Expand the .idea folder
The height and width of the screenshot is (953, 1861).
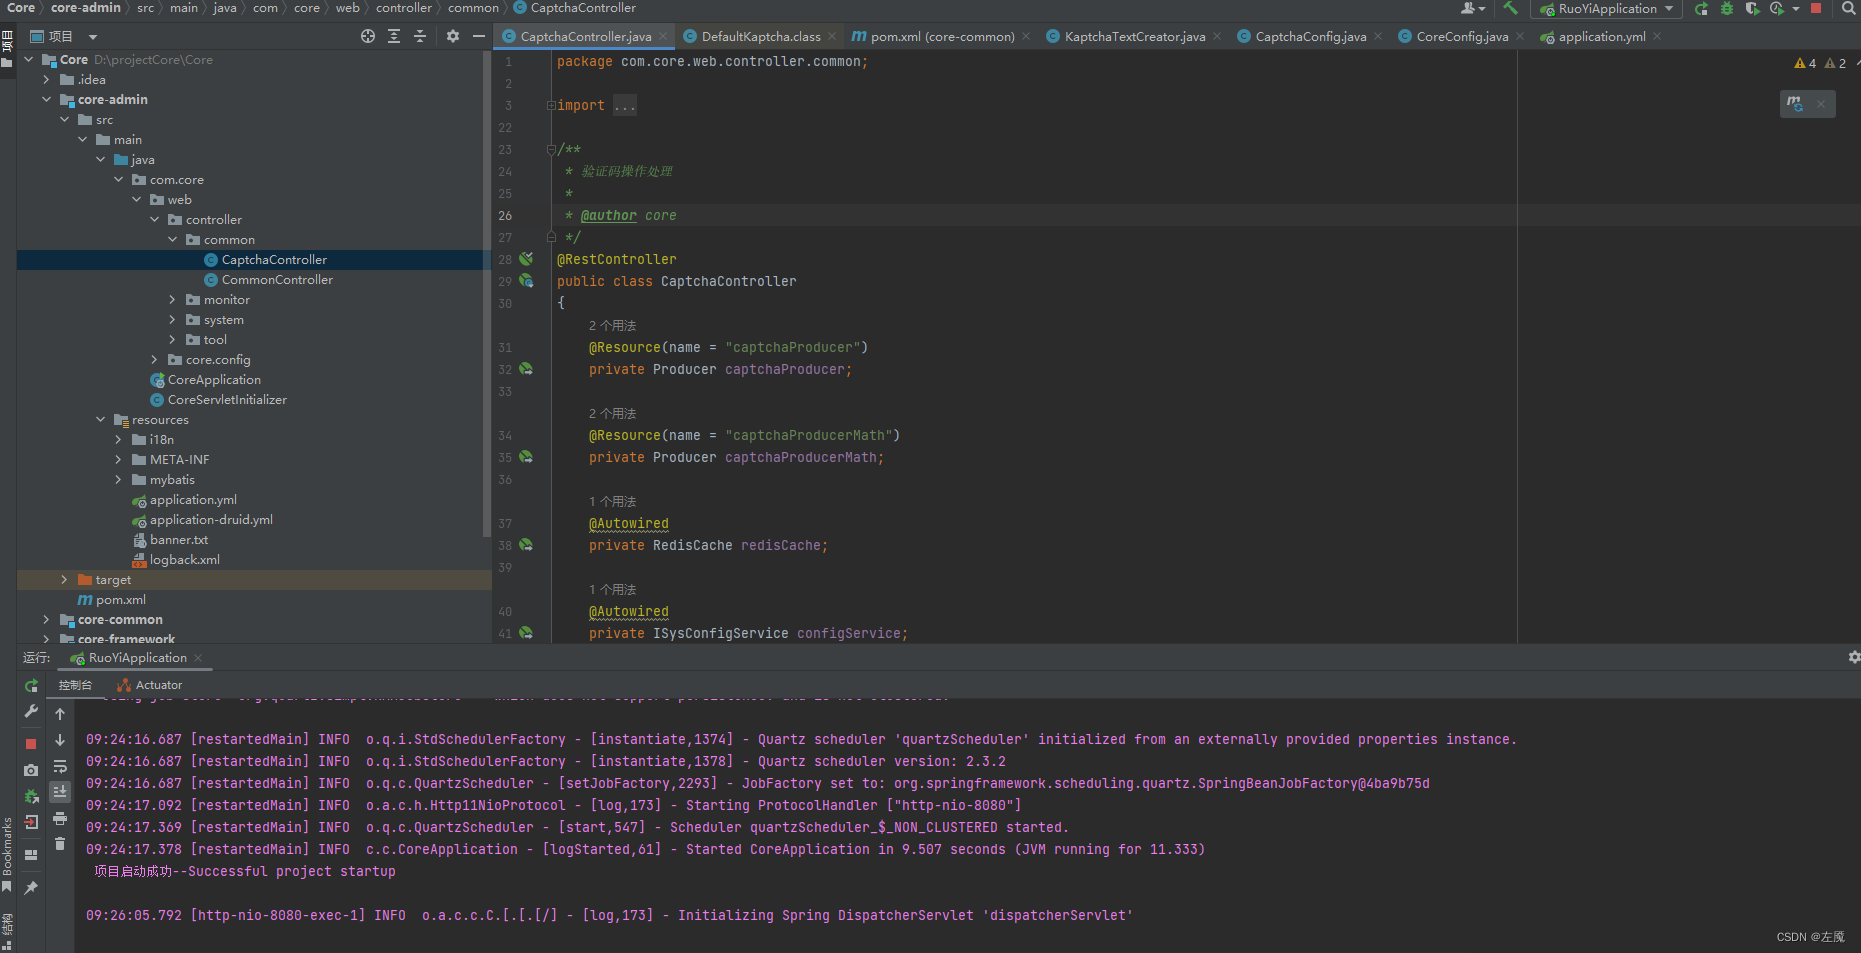point(47,79)
